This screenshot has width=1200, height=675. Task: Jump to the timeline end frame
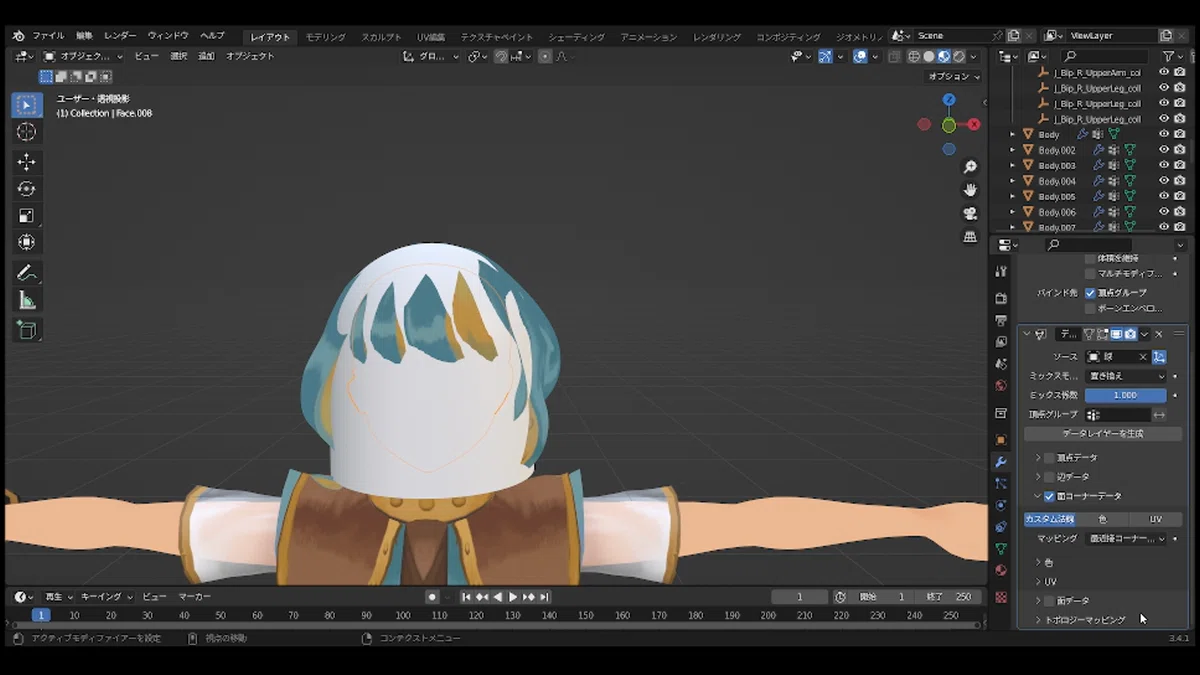[x=545, y=597]
